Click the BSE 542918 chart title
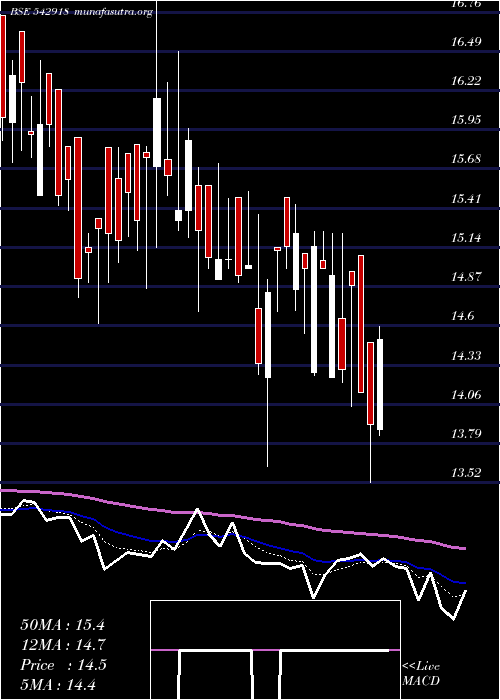This screenshot has width=500, height=700. click(39, 12)
